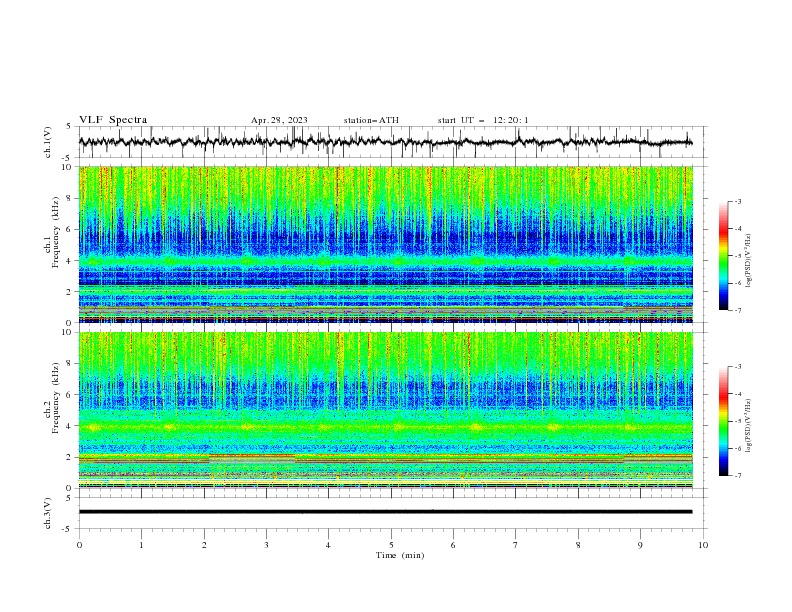Click the ch.3 flat voltage trace
Screen dimensions: 792x612
point(385,512)
